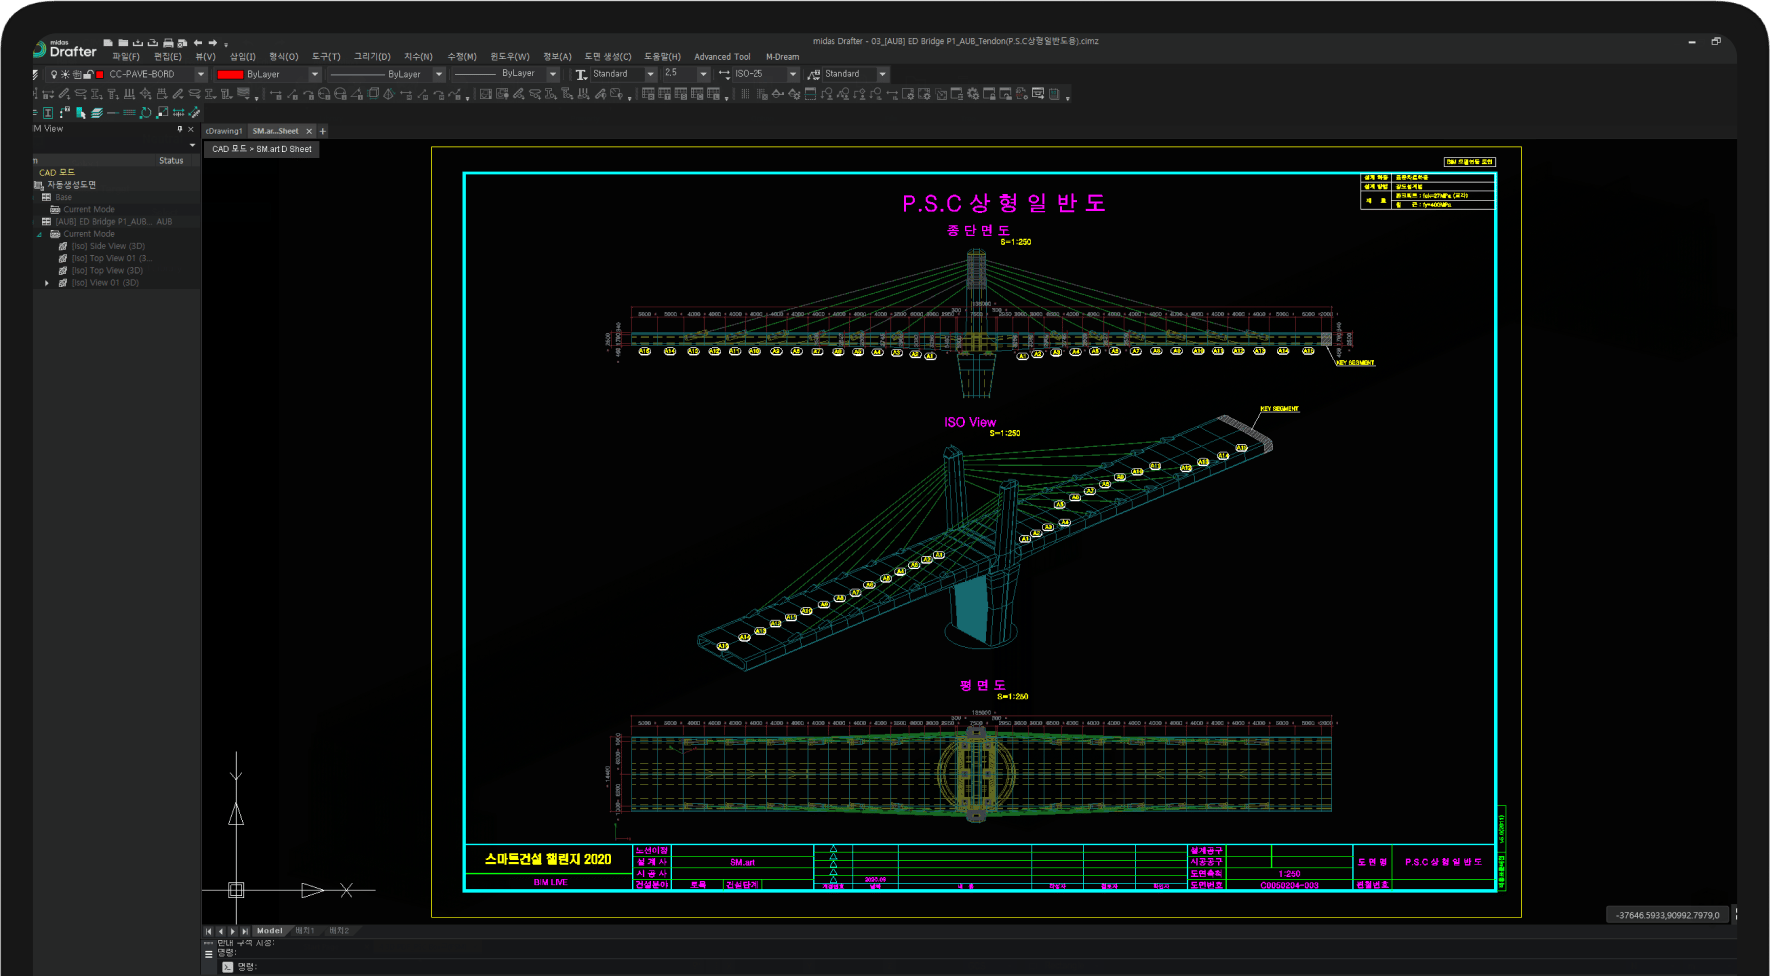1770x976 pixels.
Task: Add a new drawing tab with plus button
Action: pos(323,131)
